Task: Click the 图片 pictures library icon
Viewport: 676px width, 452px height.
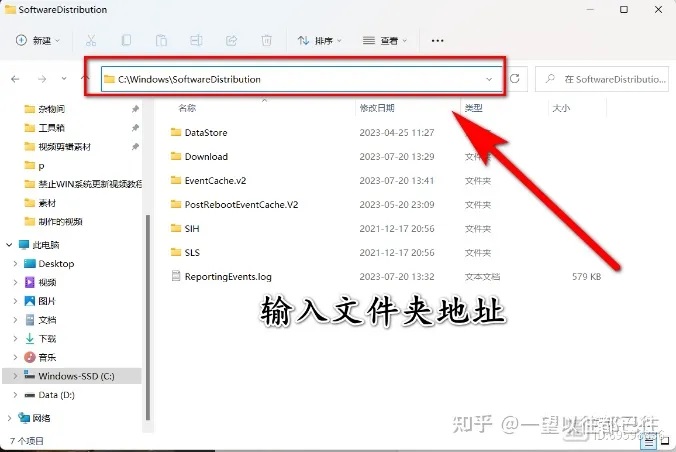Action: click(29, 301)
